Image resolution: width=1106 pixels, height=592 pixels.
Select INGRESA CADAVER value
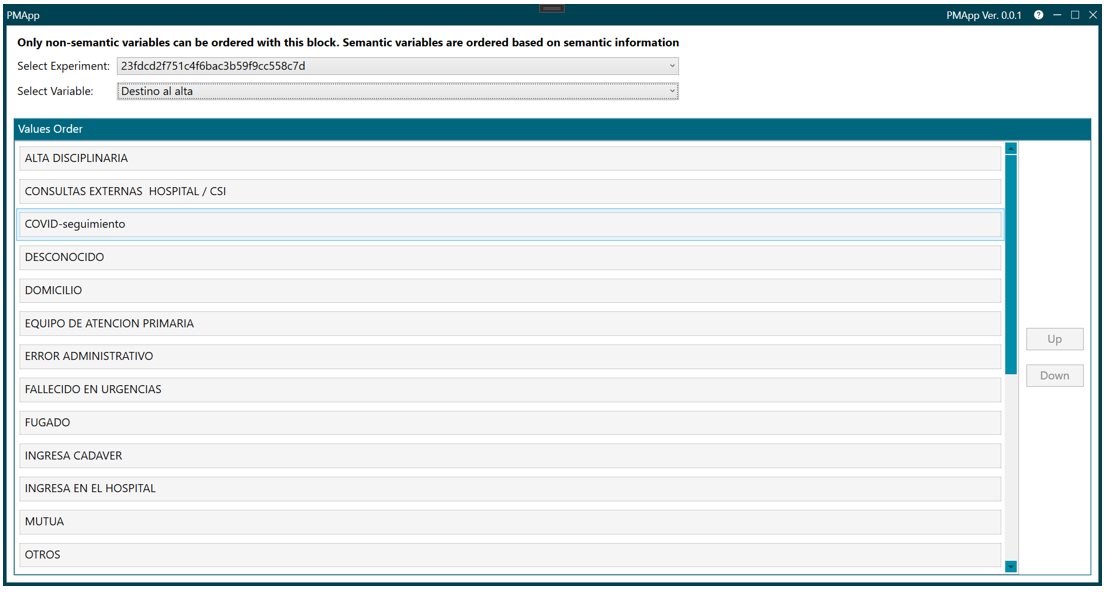pyautogui.click(x=510, y=456)
